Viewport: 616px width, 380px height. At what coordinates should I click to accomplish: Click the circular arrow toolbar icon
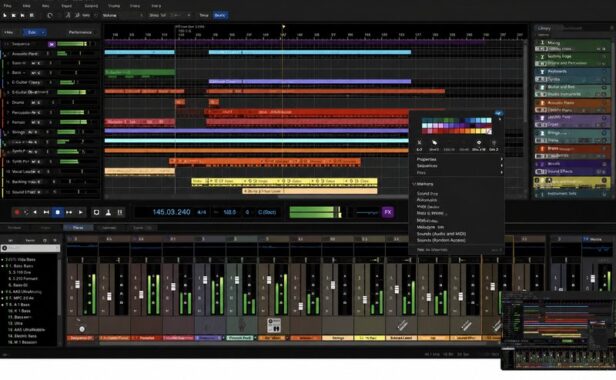pos(50,15)
